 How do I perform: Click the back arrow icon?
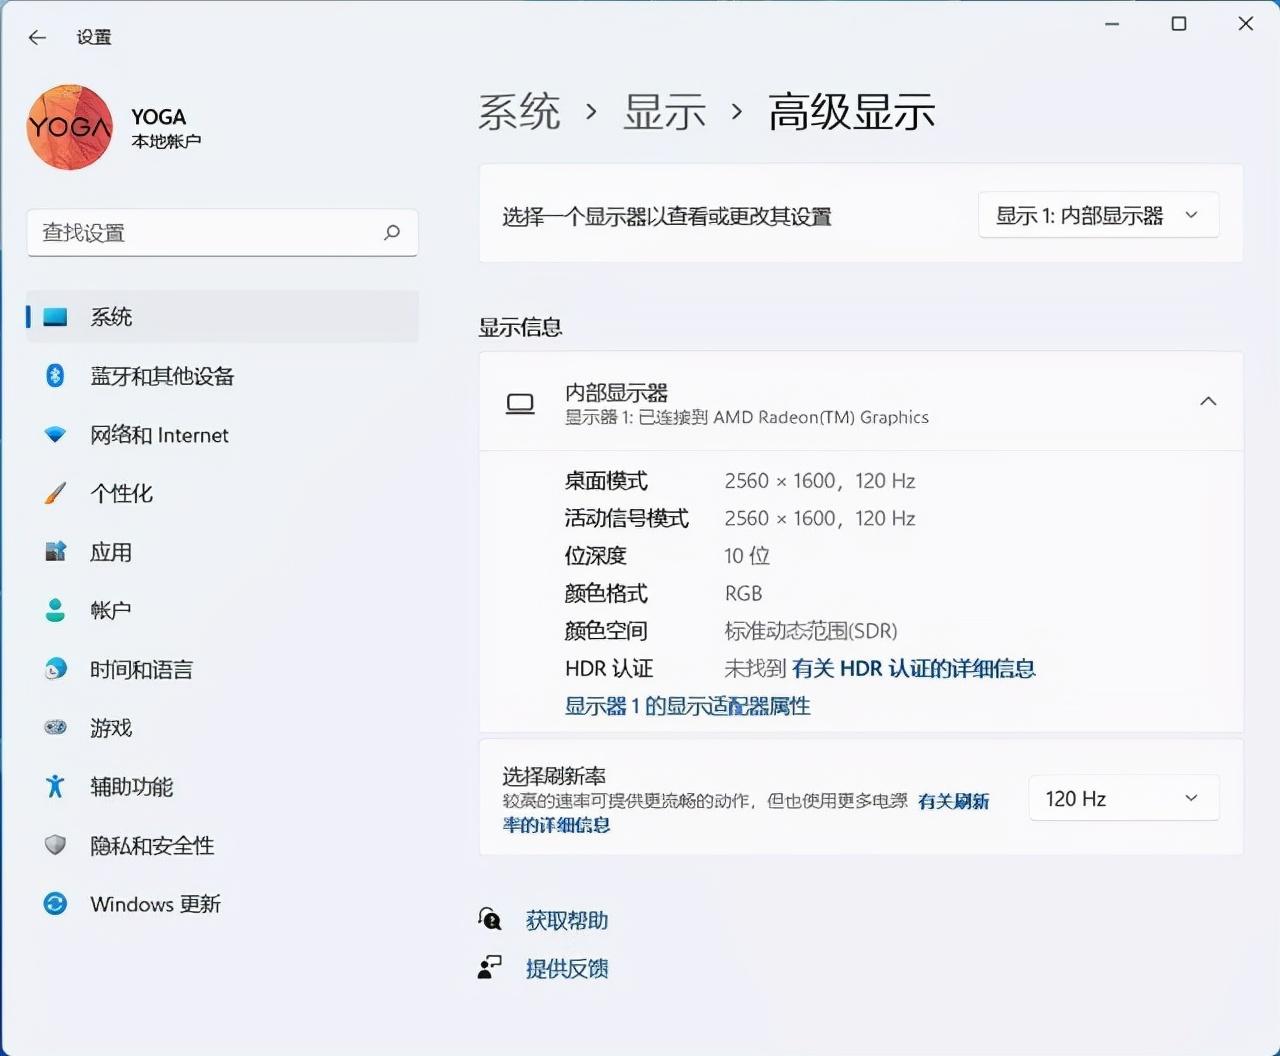tap(37, 37)
